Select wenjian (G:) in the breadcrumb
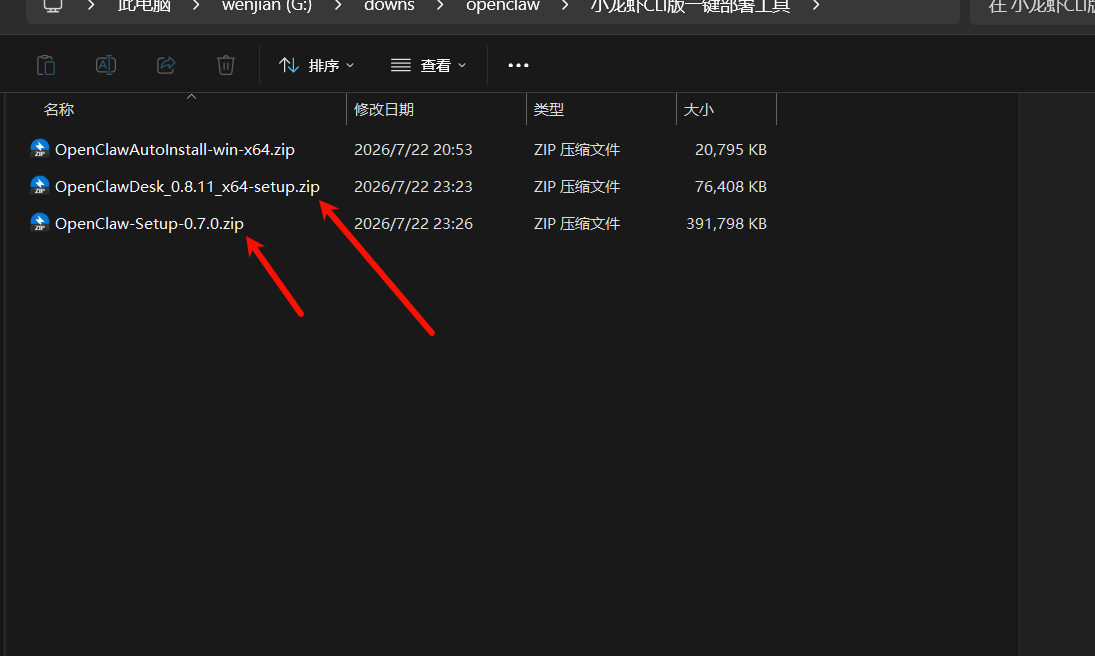The width and height of the screenshot is (1095, 656). coord(267,6)
